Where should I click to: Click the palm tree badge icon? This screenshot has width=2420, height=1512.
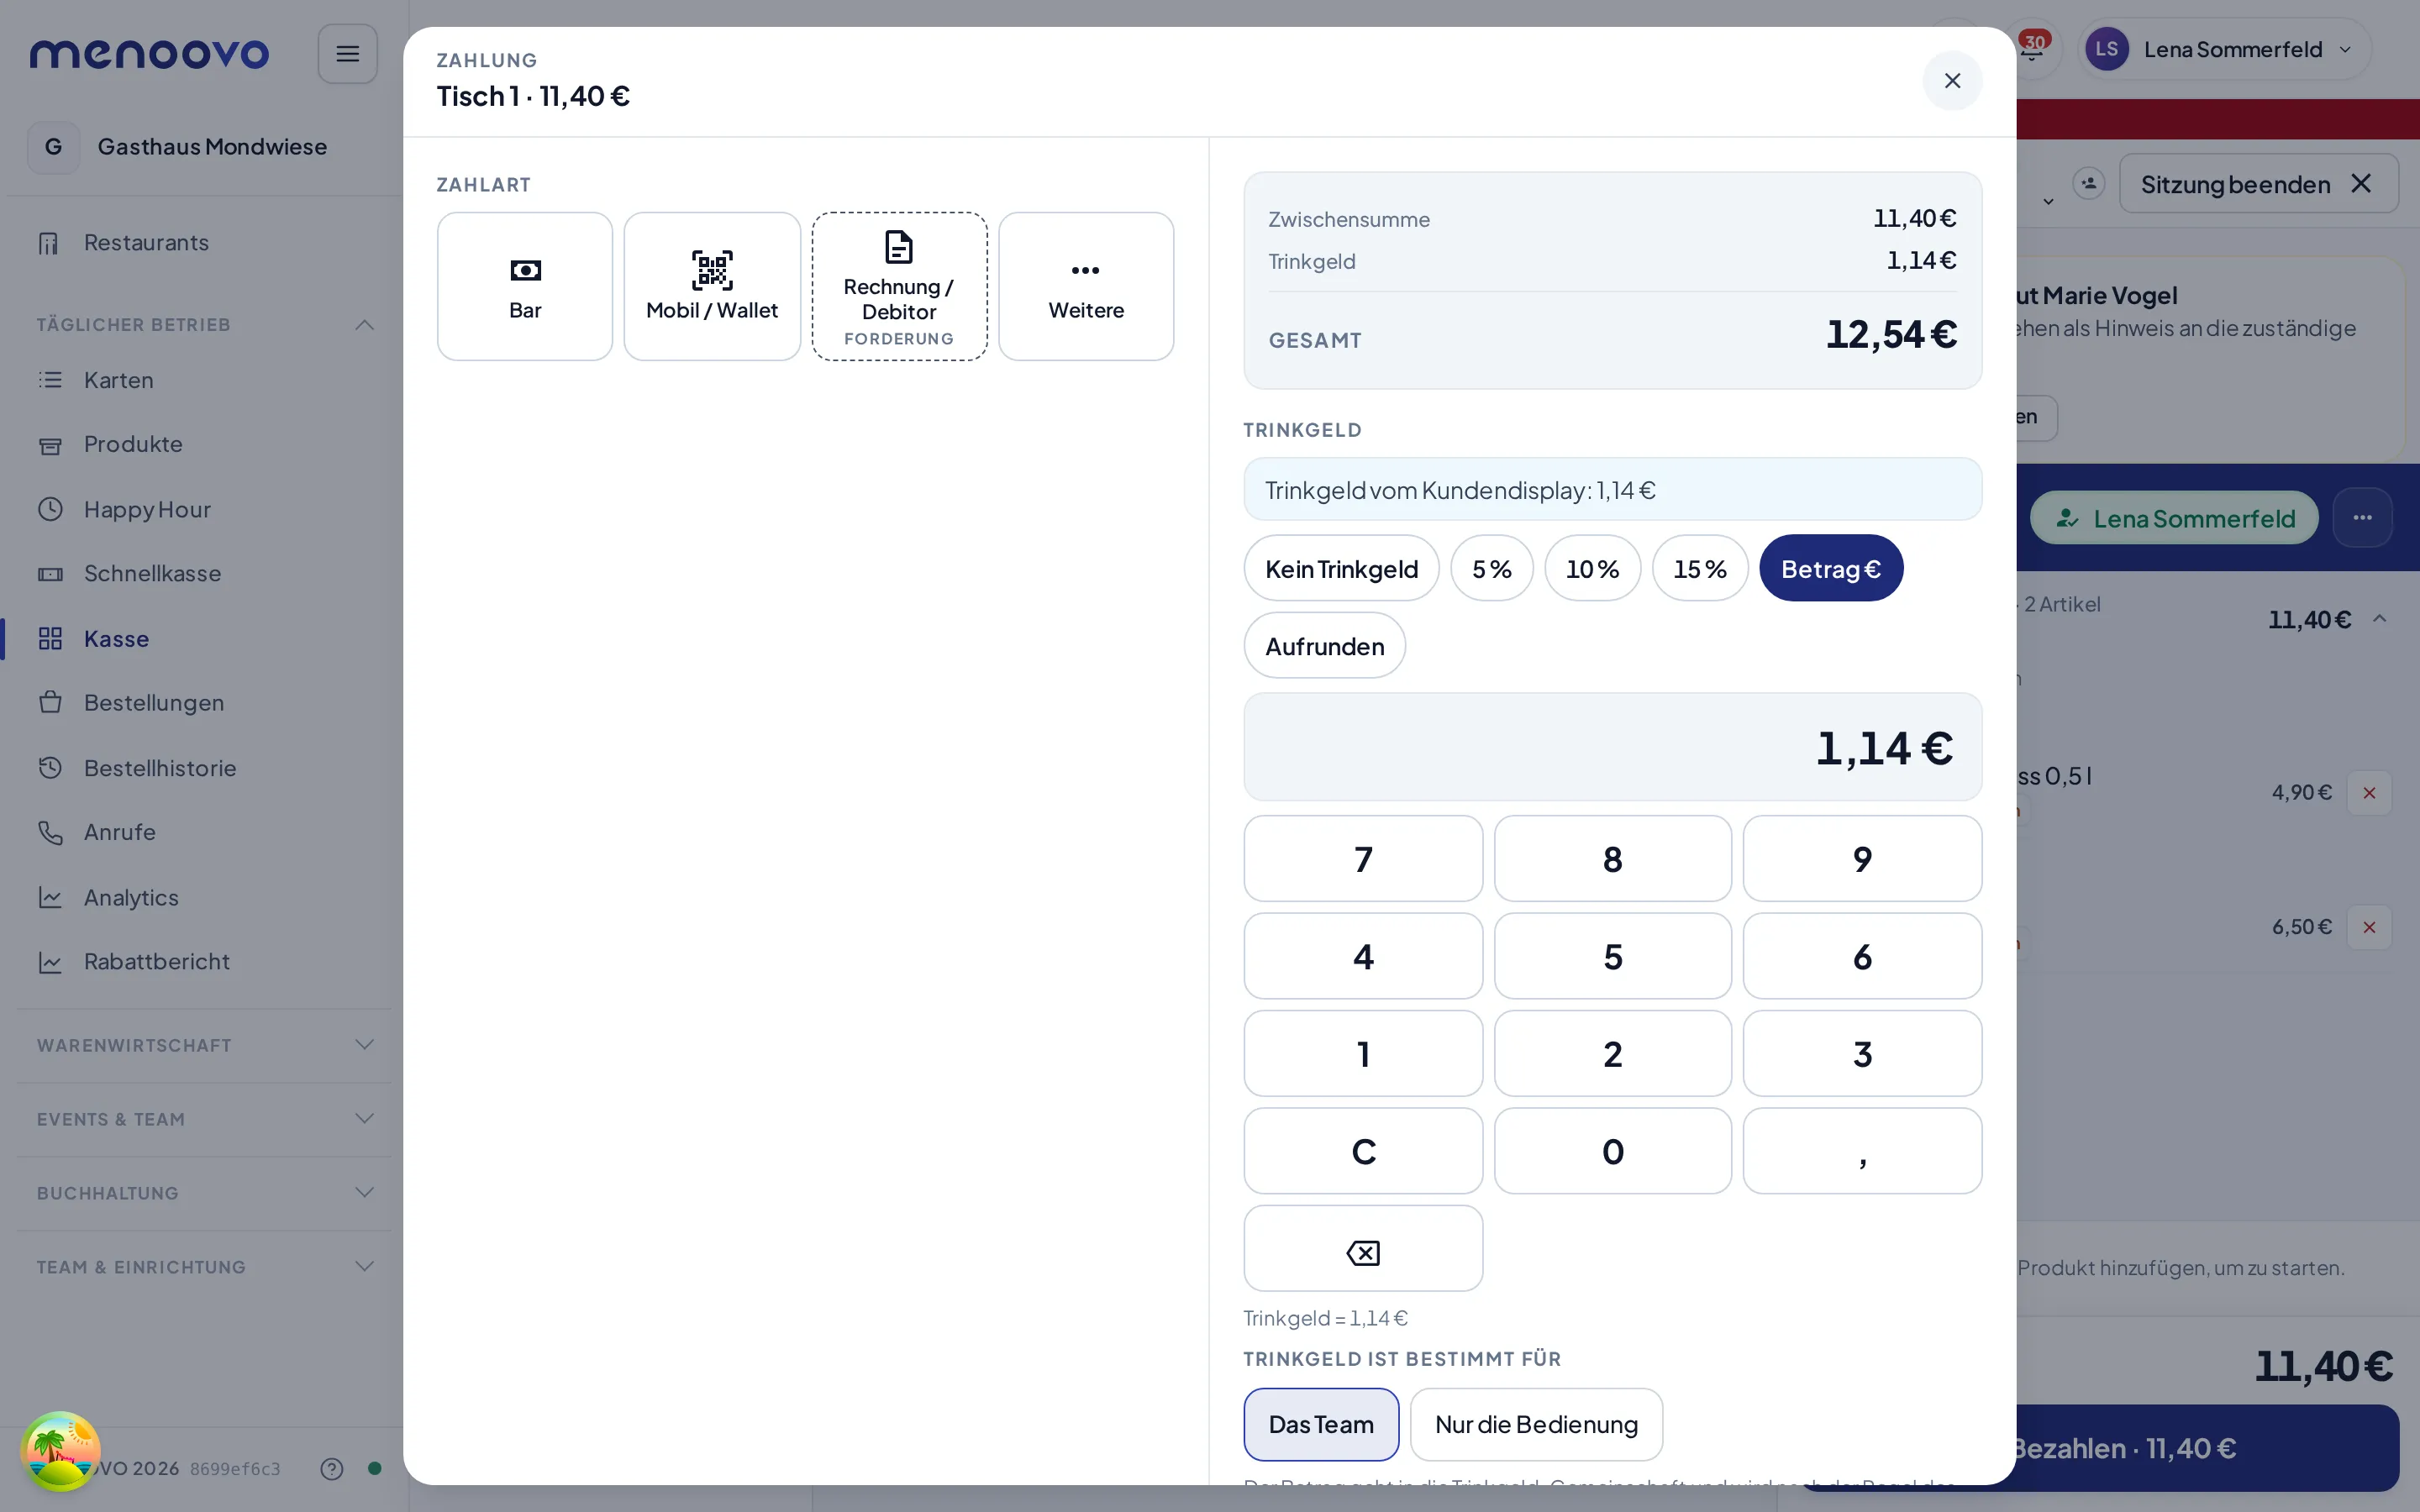coord(60,1451)
